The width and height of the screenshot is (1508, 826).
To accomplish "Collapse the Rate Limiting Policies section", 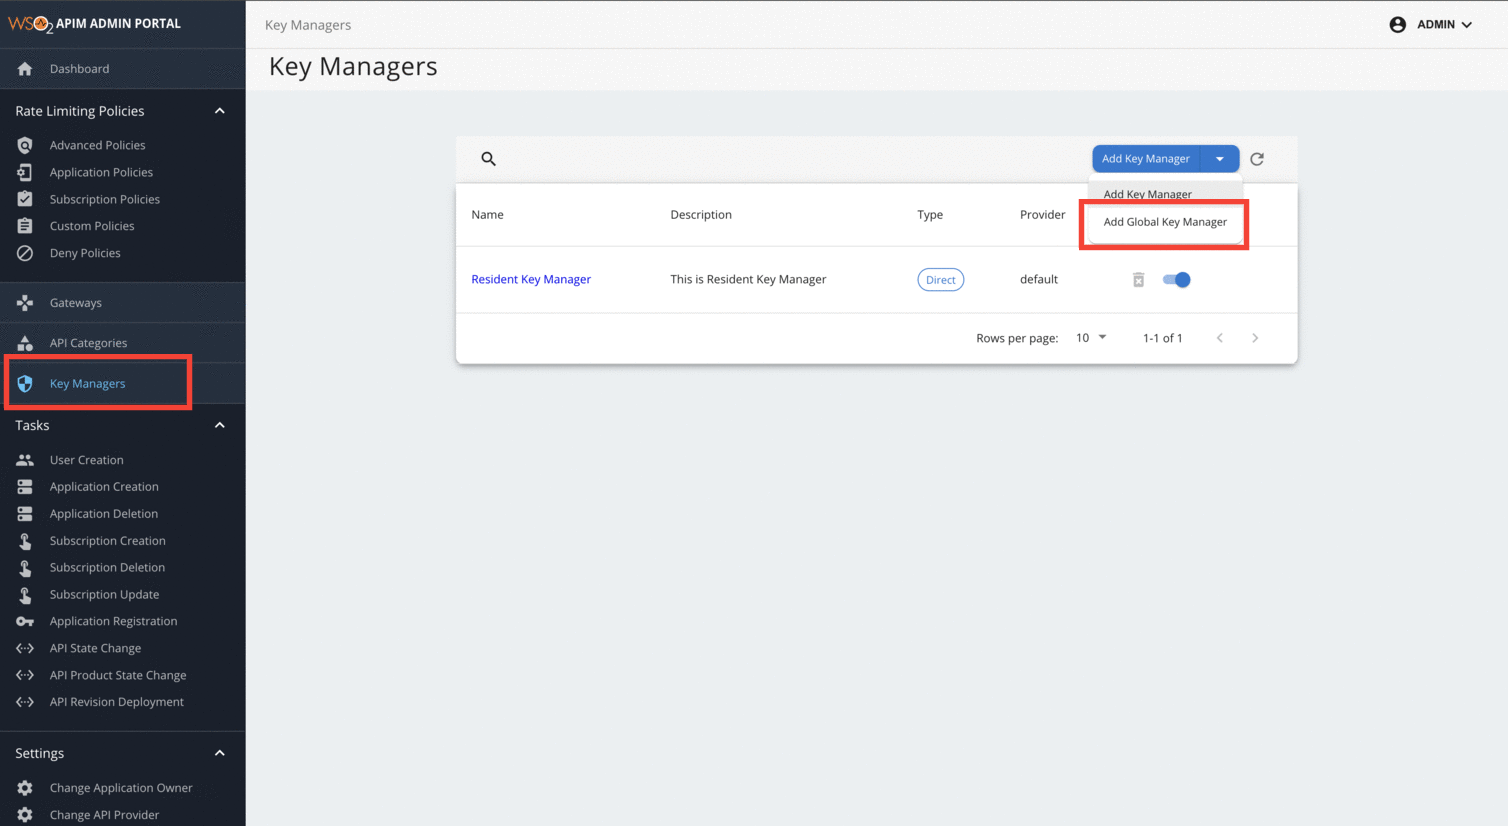I will (x=220, y=111).
